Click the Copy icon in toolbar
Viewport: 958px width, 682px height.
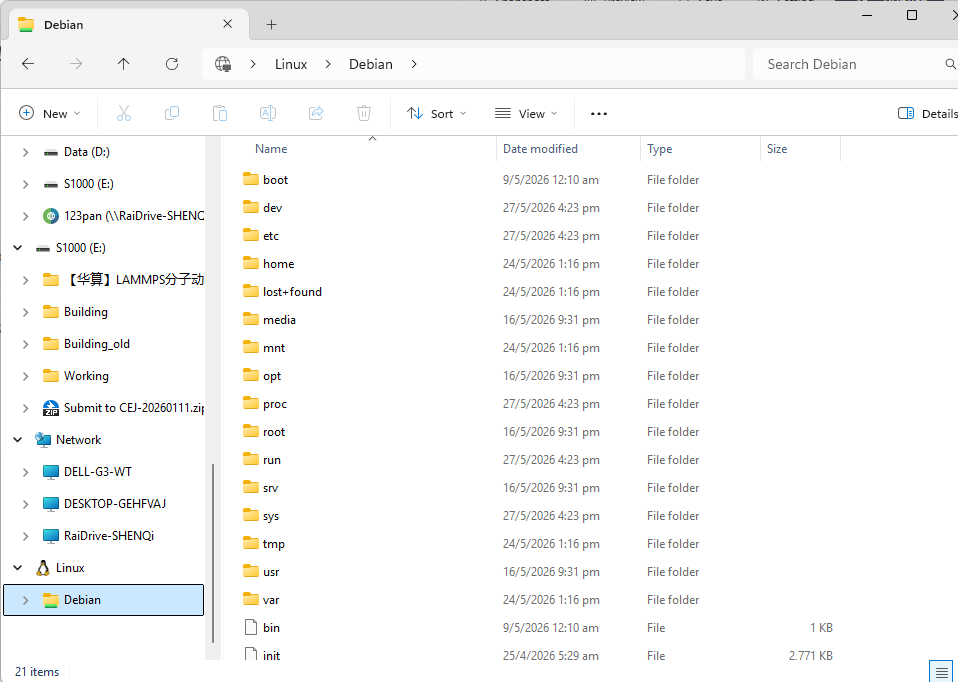pyautogui.click(x=172, y=113)
